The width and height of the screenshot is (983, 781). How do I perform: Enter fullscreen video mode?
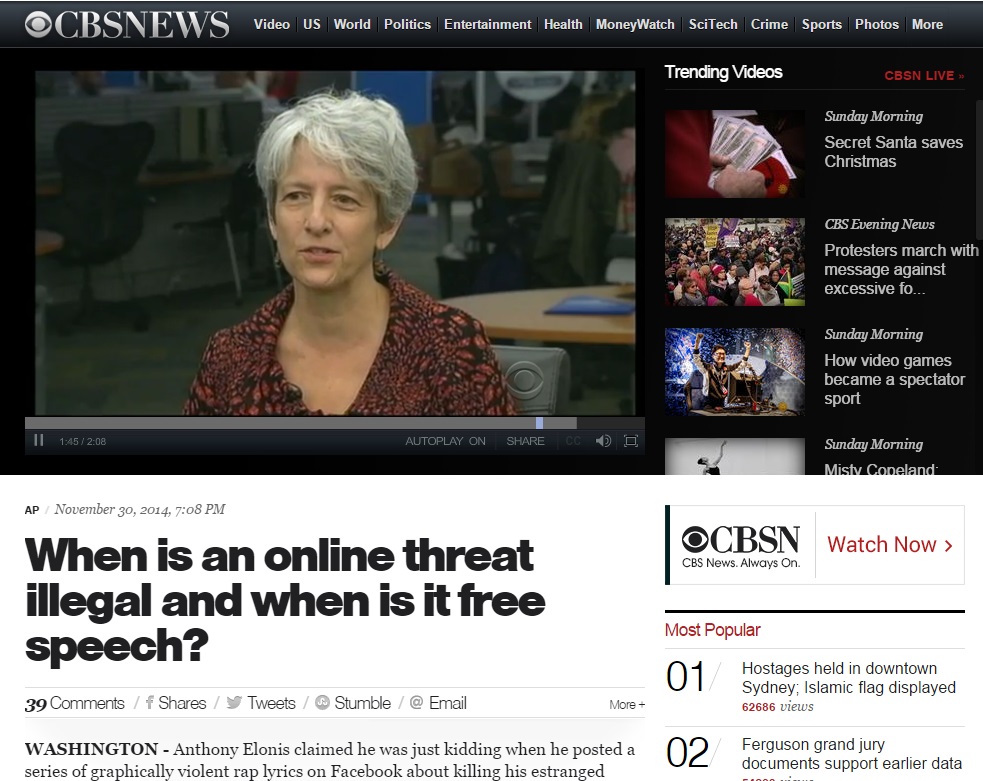tap(631, 441)
